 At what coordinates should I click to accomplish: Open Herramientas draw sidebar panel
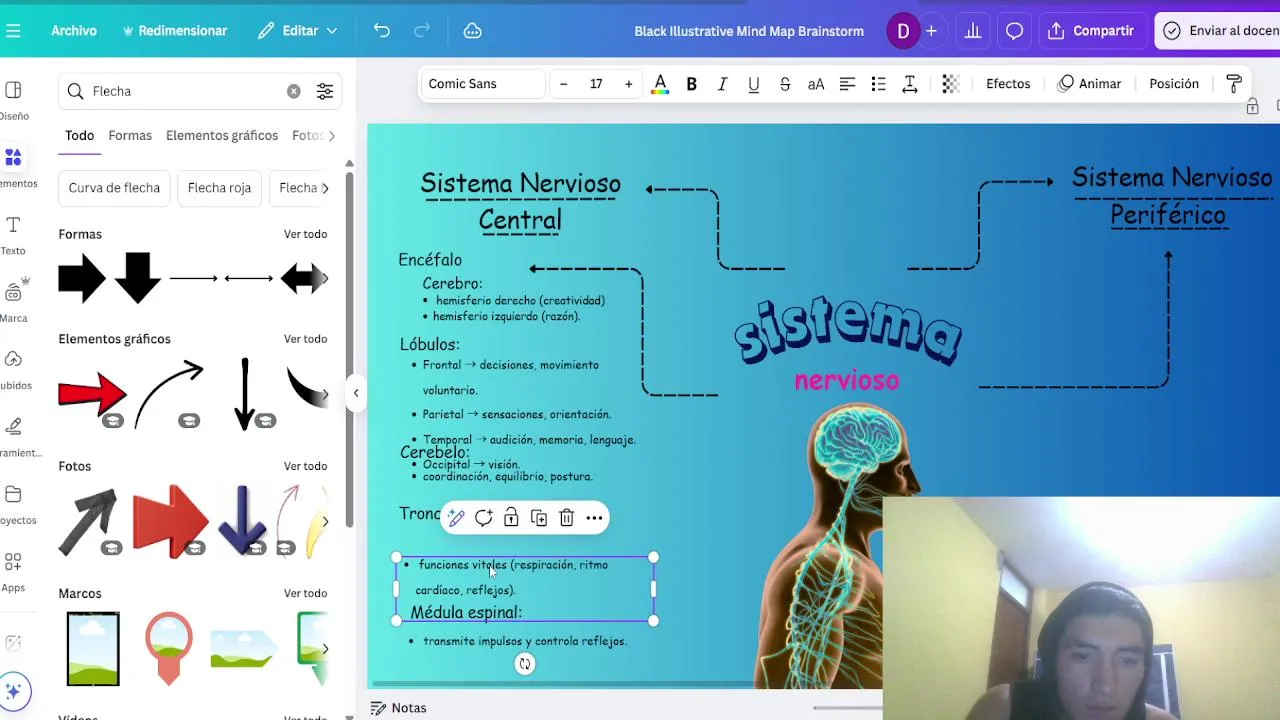(13, 436)
